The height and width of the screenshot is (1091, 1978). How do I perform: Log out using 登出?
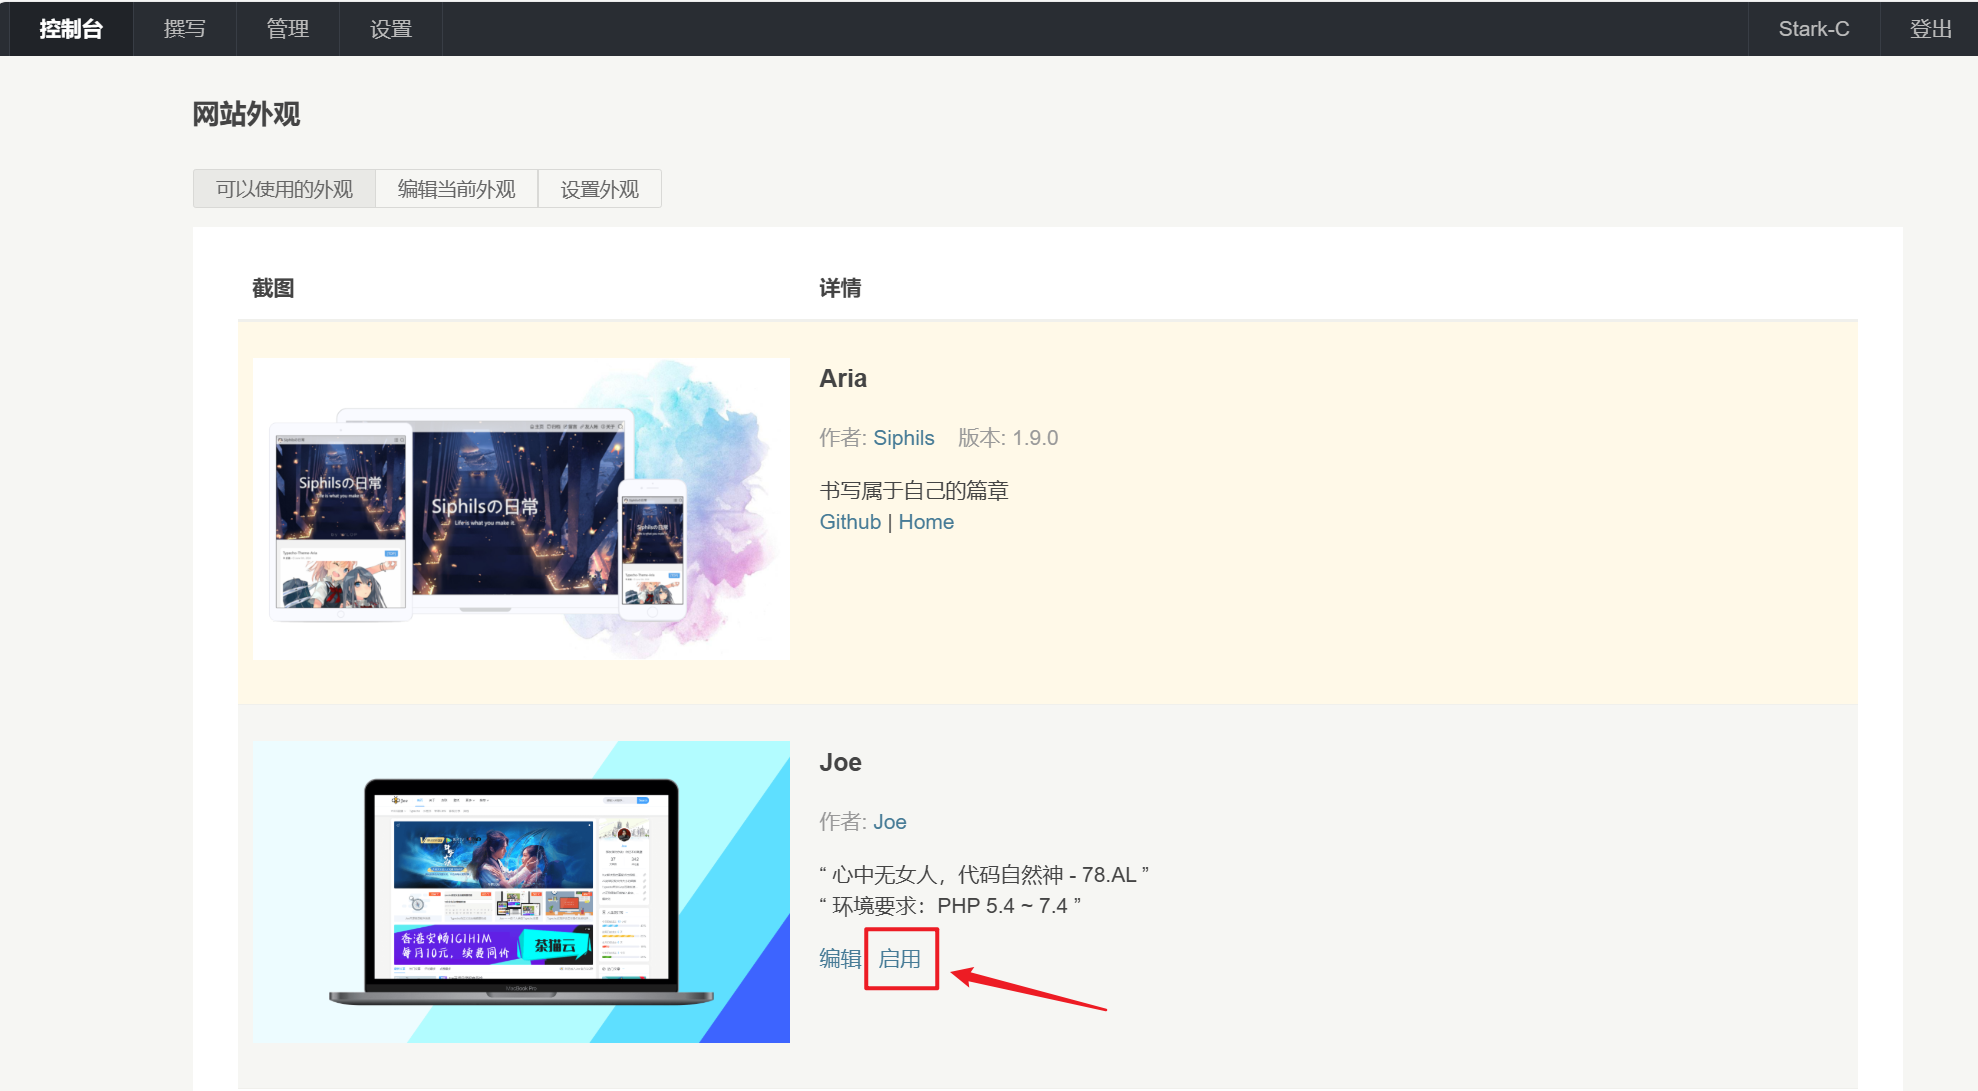[1930, 29]
